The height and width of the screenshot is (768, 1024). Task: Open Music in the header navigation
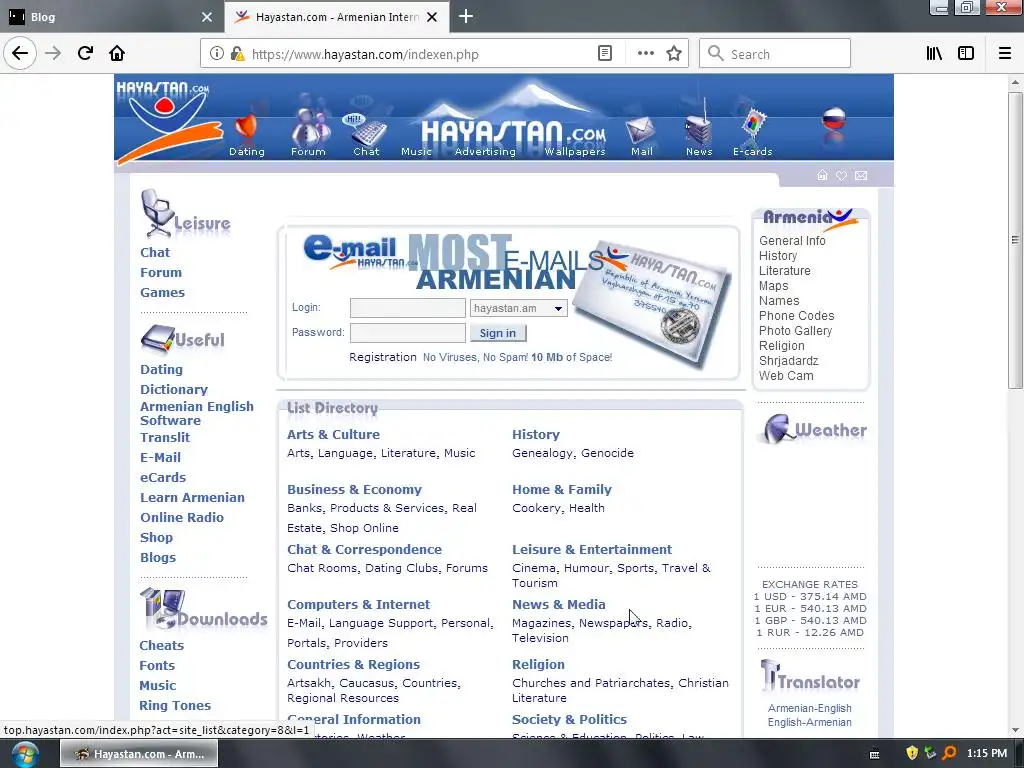click(x=416, y=152)
